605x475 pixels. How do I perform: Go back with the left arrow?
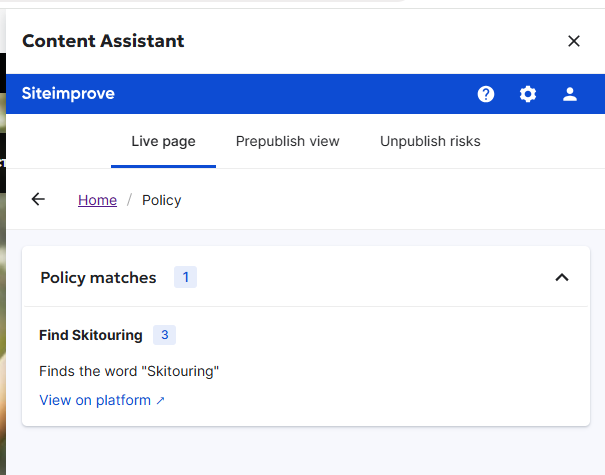click(x=38, y=199)
